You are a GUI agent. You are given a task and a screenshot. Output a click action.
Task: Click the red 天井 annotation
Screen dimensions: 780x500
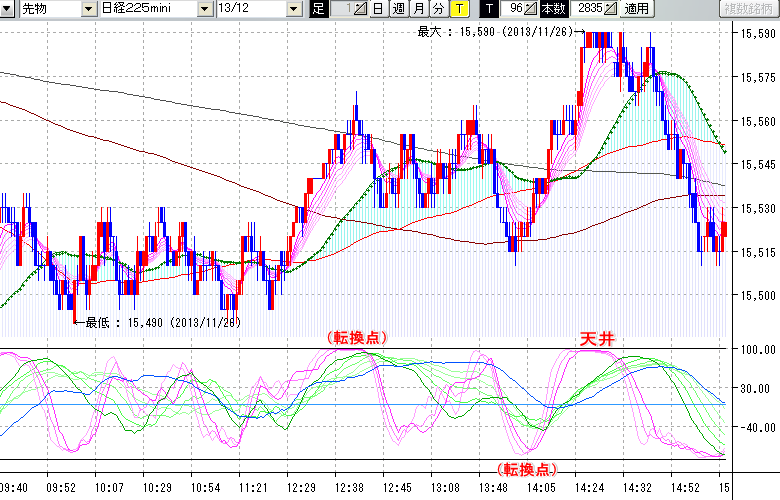click(x=597, y=340)
